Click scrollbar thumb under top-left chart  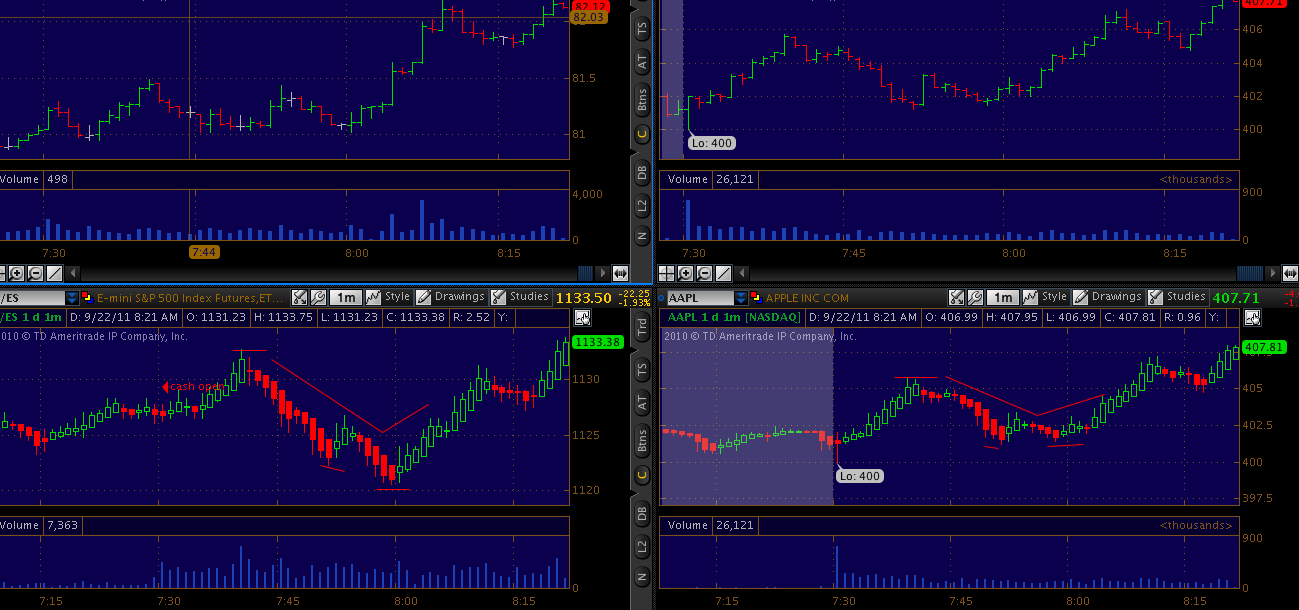pyautogui.click(x=585, y=273)
